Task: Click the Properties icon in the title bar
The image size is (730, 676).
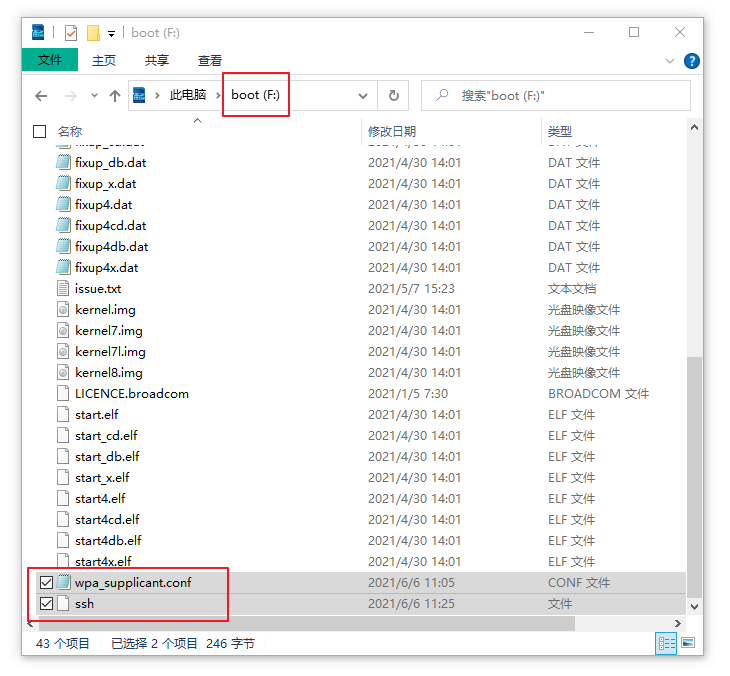Action: click(71, 33)
